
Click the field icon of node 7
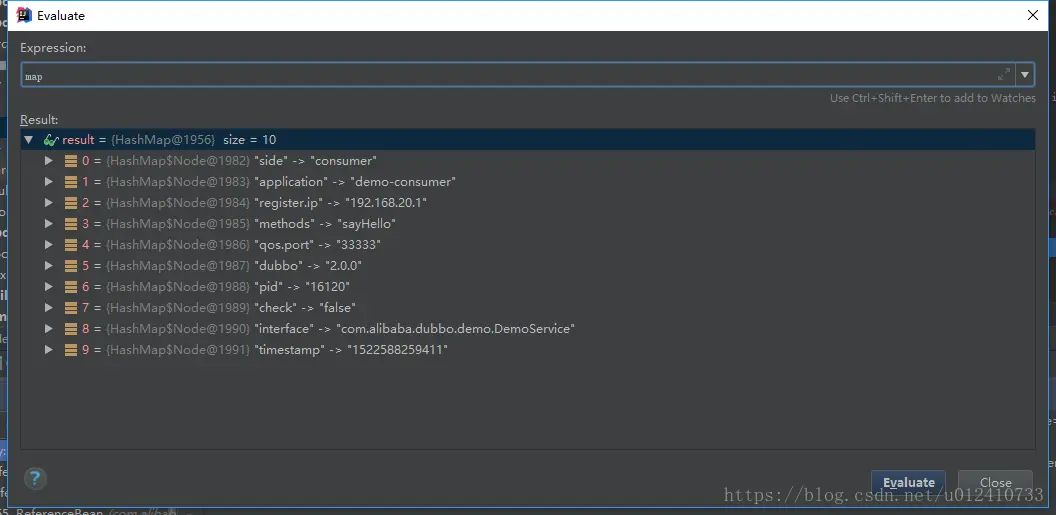[x=71, y=308]
